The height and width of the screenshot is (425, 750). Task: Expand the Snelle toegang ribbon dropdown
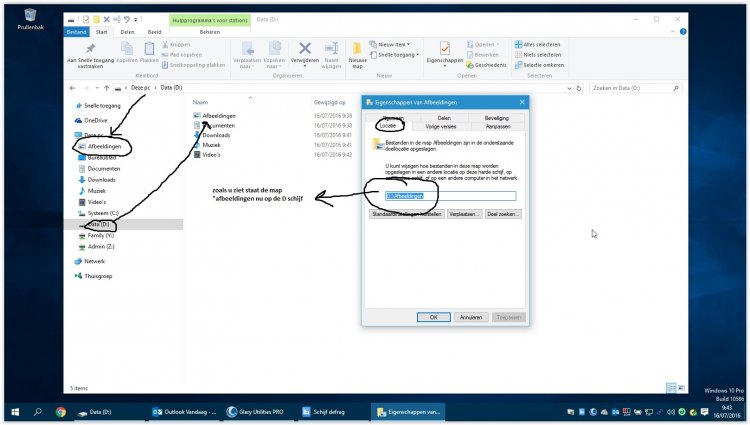tap(396, 53)
